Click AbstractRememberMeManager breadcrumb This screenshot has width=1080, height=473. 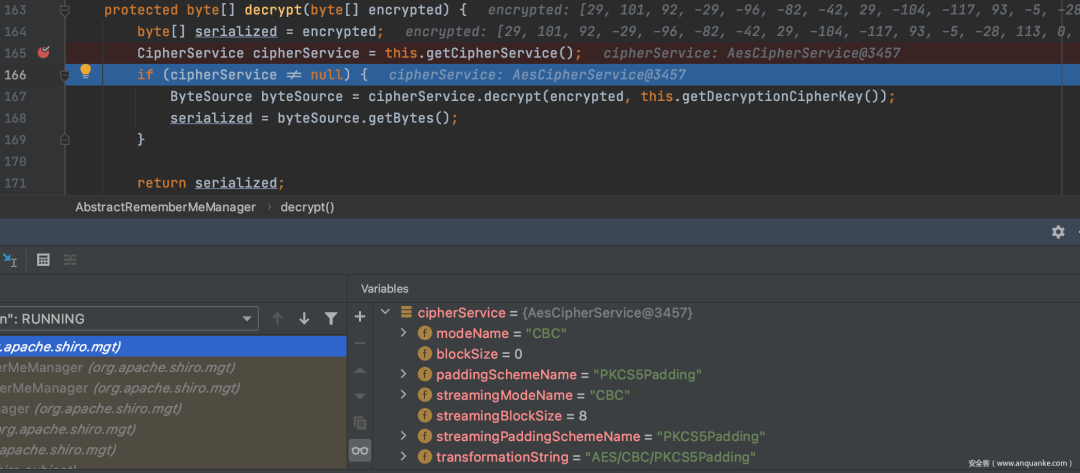coord(165,207)
